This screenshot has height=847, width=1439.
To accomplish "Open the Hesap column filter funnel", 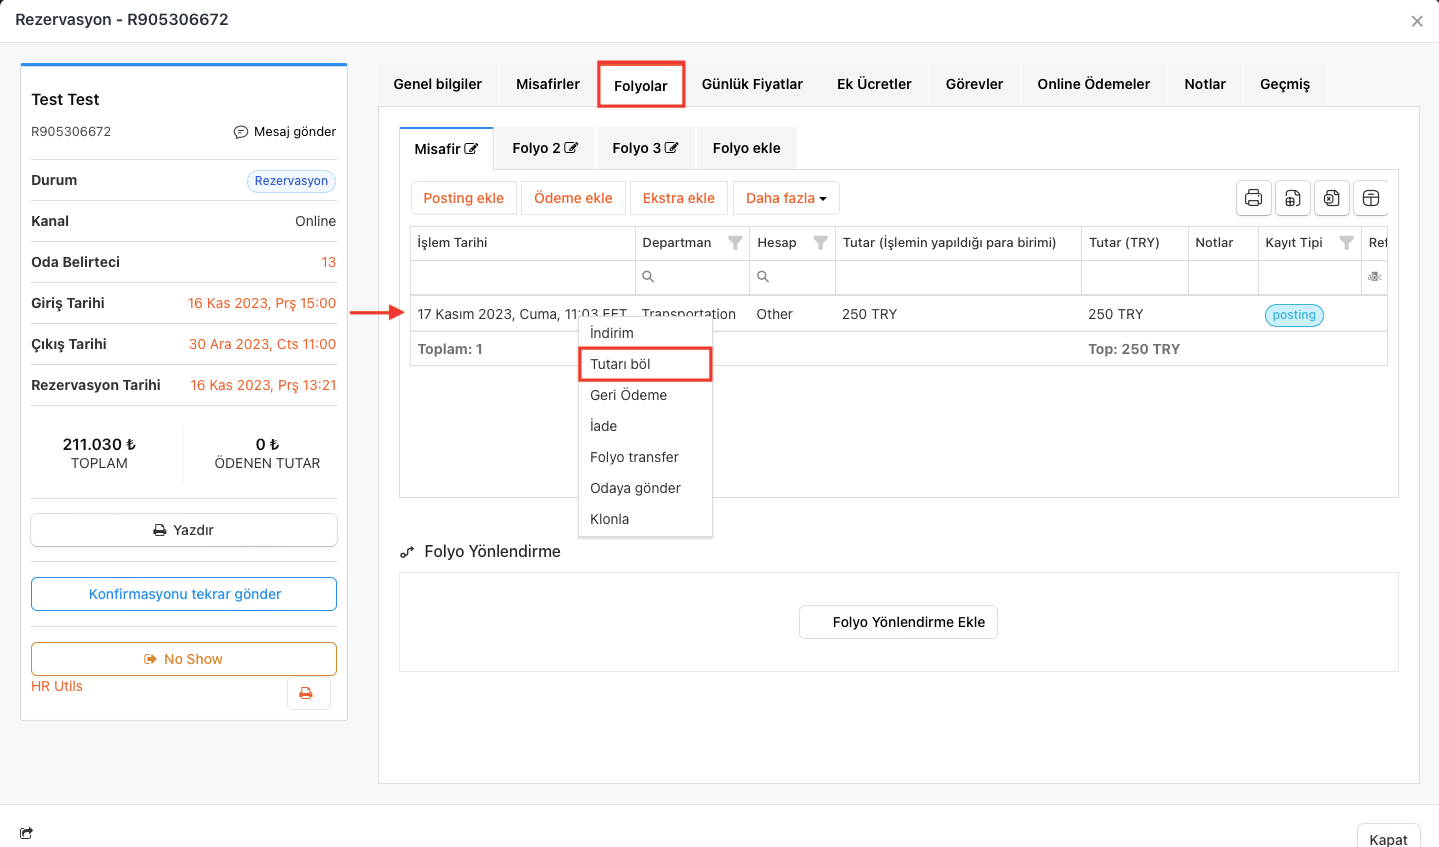I will pyautogui.click(x=820, y=243).
